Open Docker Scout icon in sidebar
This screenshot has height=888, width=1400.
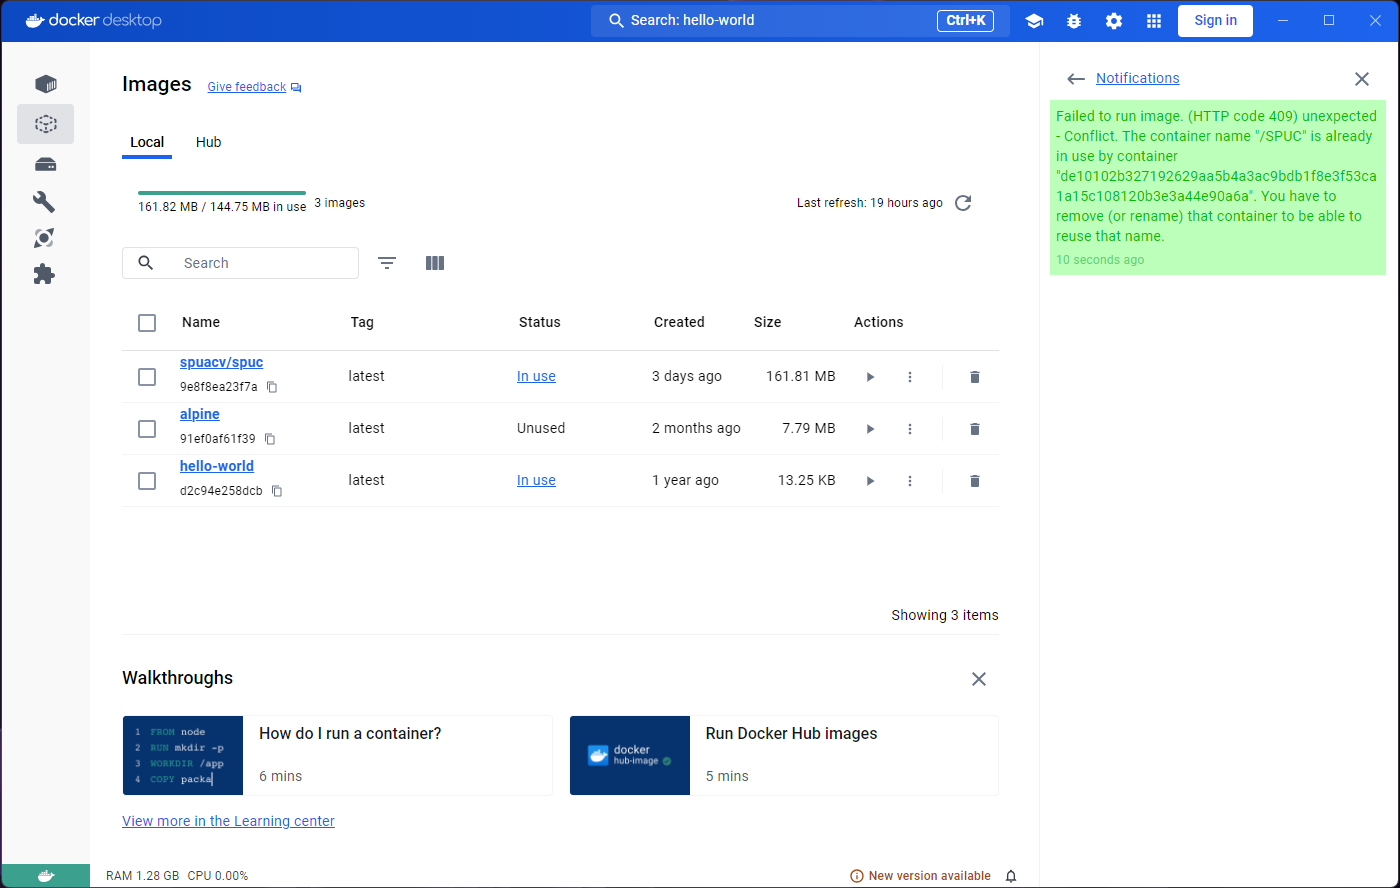coord(44,238)
